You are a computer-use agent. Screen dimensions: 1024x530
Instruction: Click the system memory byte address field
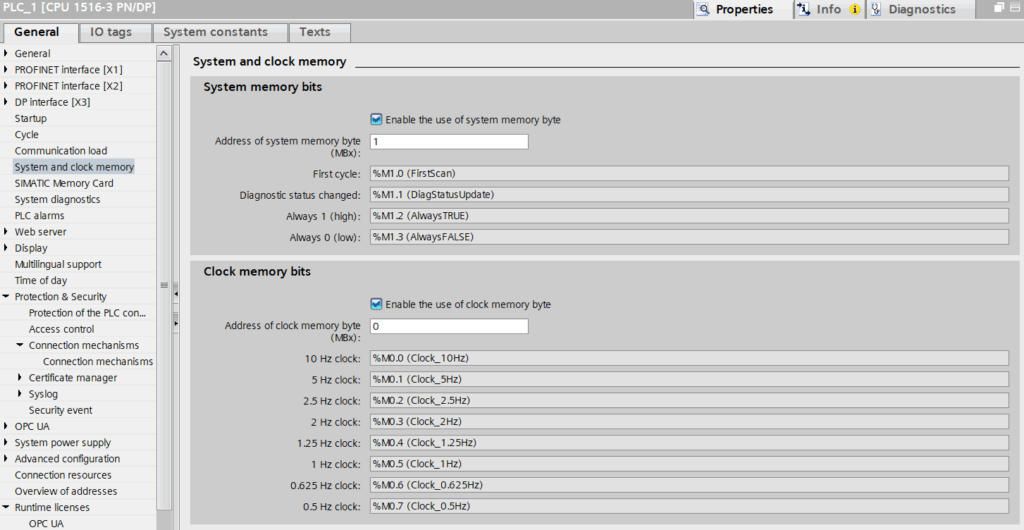coord(448,142)
